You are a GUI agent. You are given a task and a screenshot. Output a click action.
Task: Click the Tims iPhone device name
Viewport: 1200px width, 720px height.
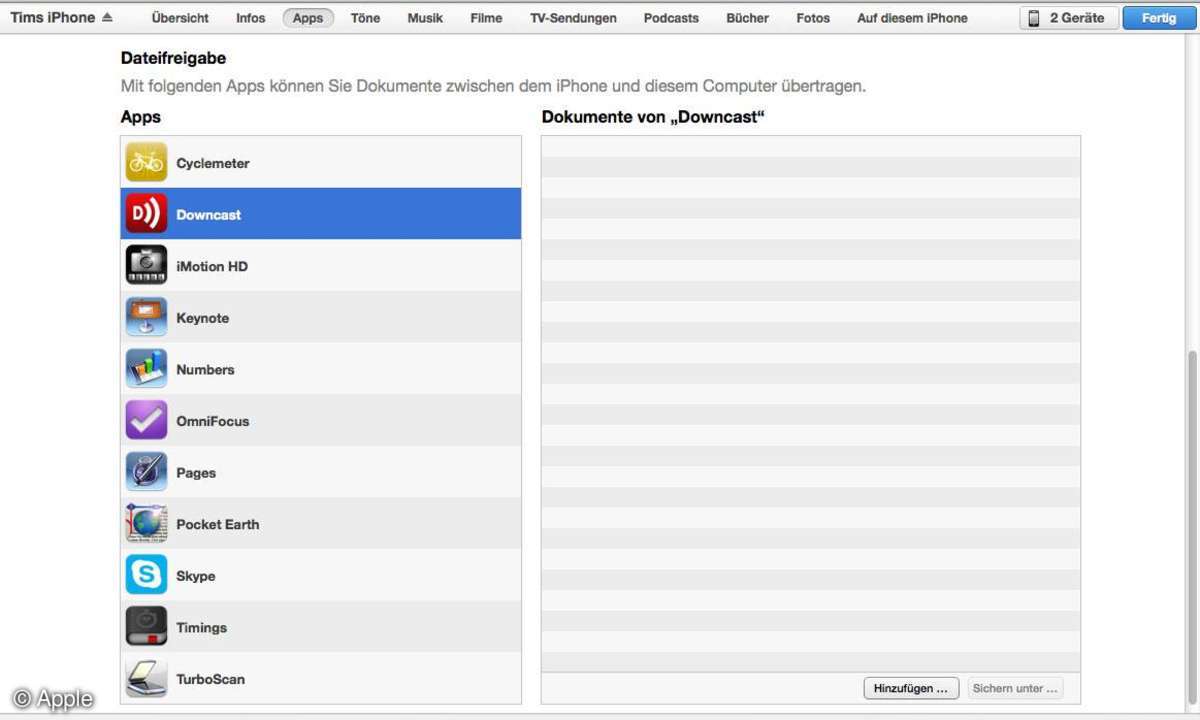52,17
